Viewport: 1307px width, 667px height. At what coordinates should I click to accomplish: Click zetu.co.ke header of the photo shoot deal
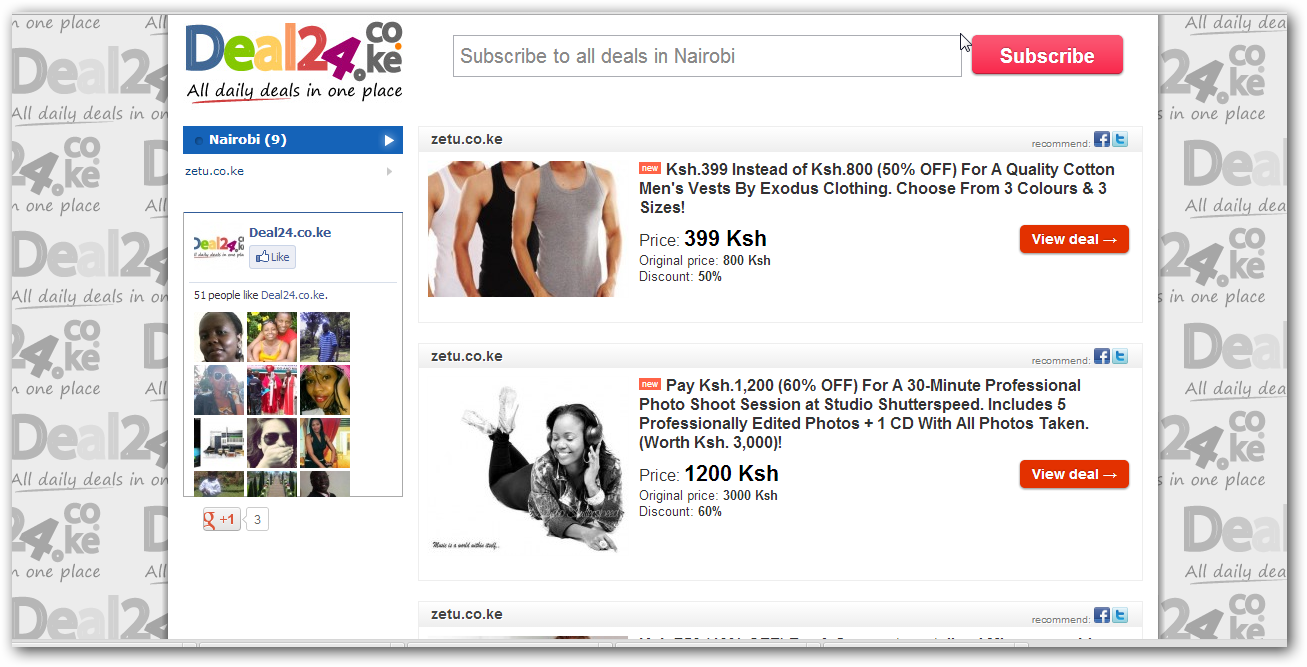tap(467, 356)
